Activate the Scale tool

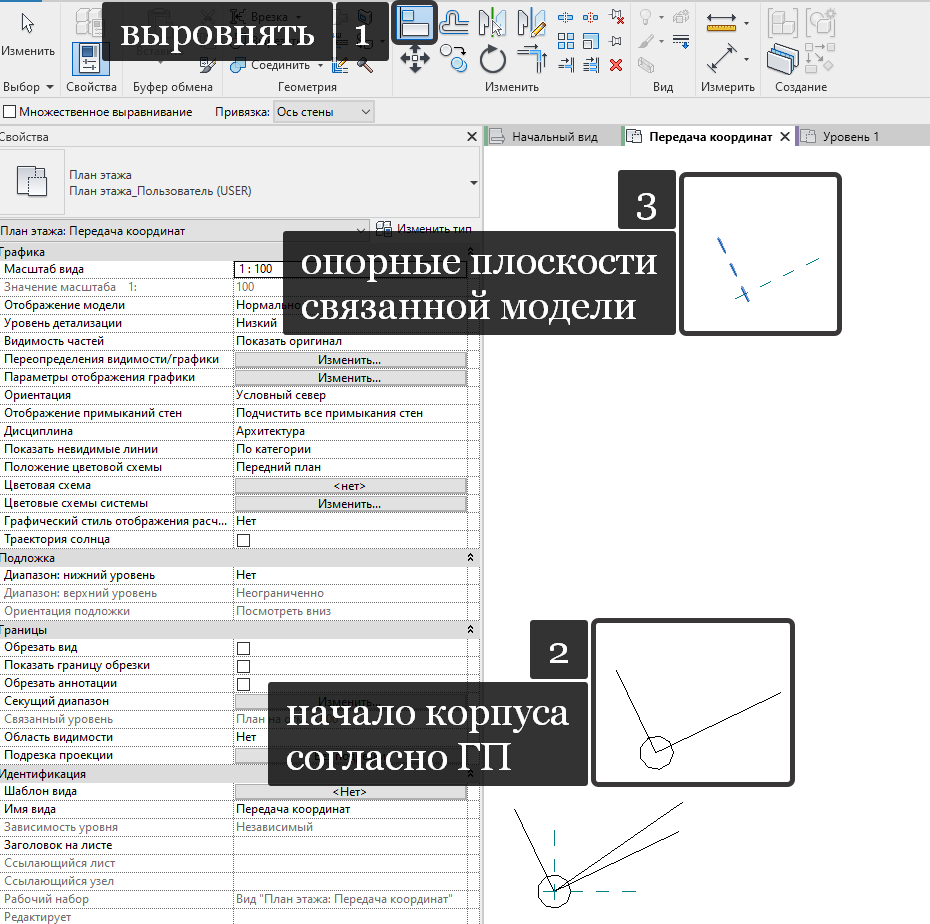591,41
